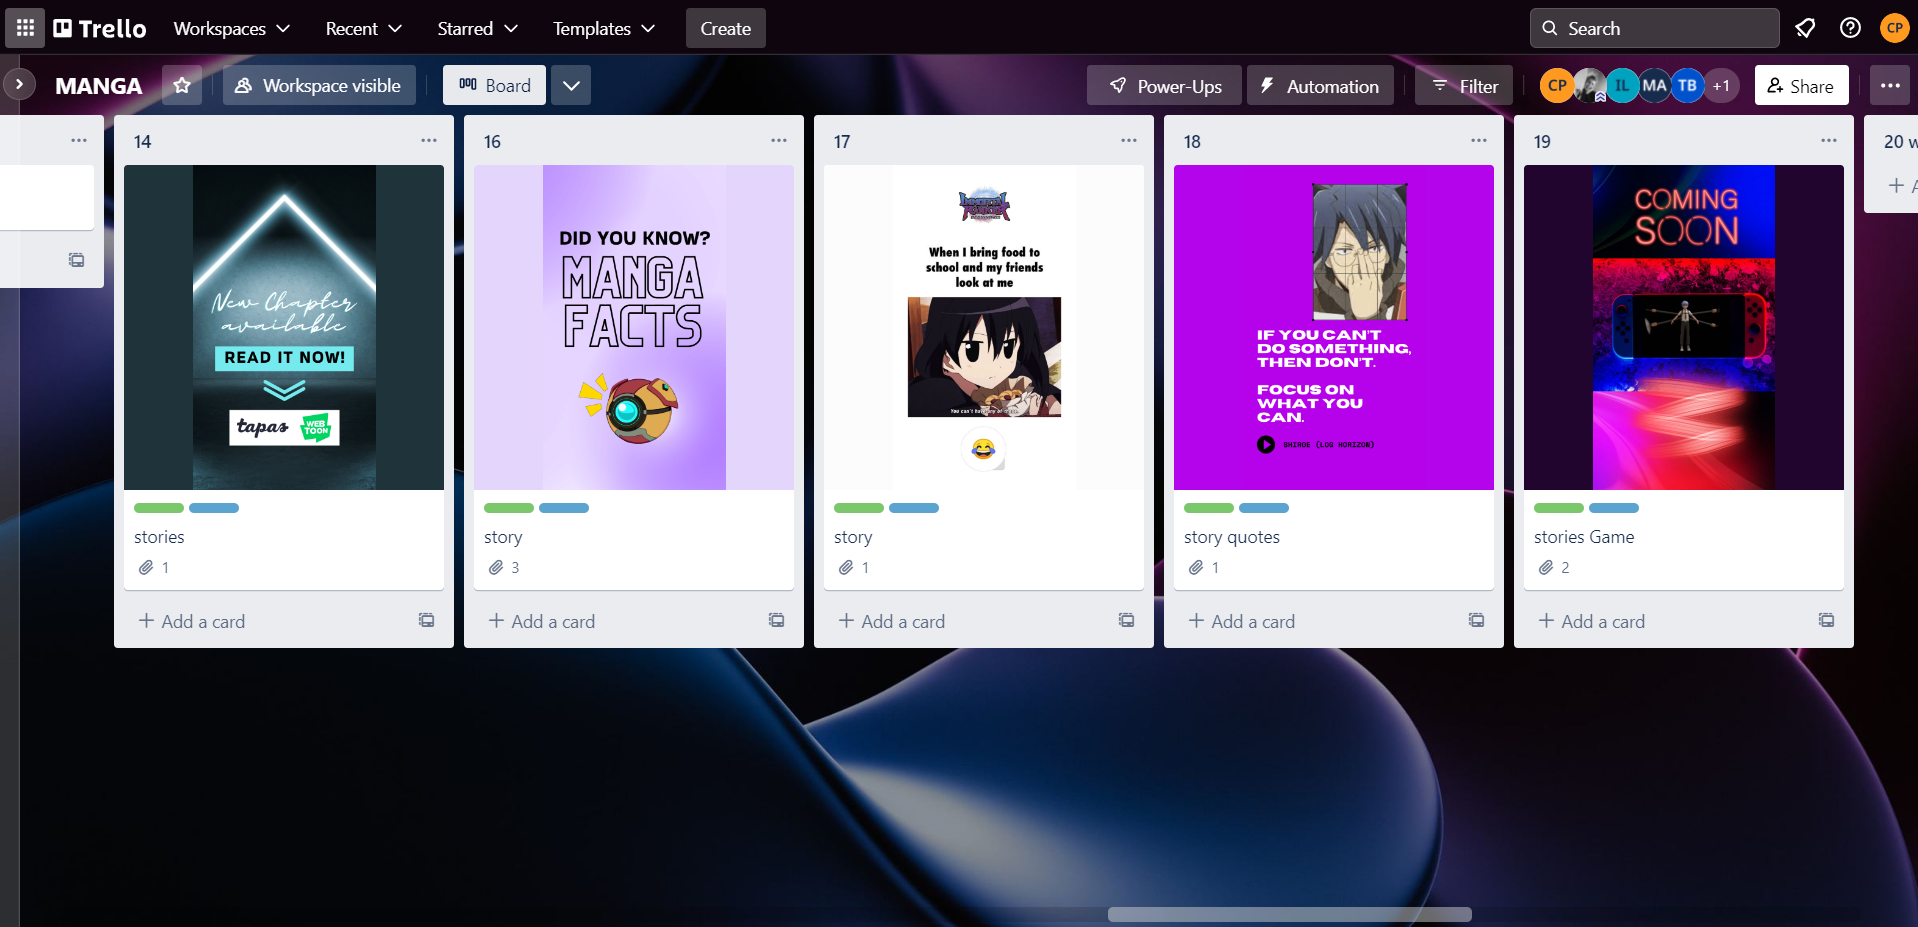Click blue label on list 16 story card
Viewport: 1918px width, 927px height.
[x=564, y=508]
